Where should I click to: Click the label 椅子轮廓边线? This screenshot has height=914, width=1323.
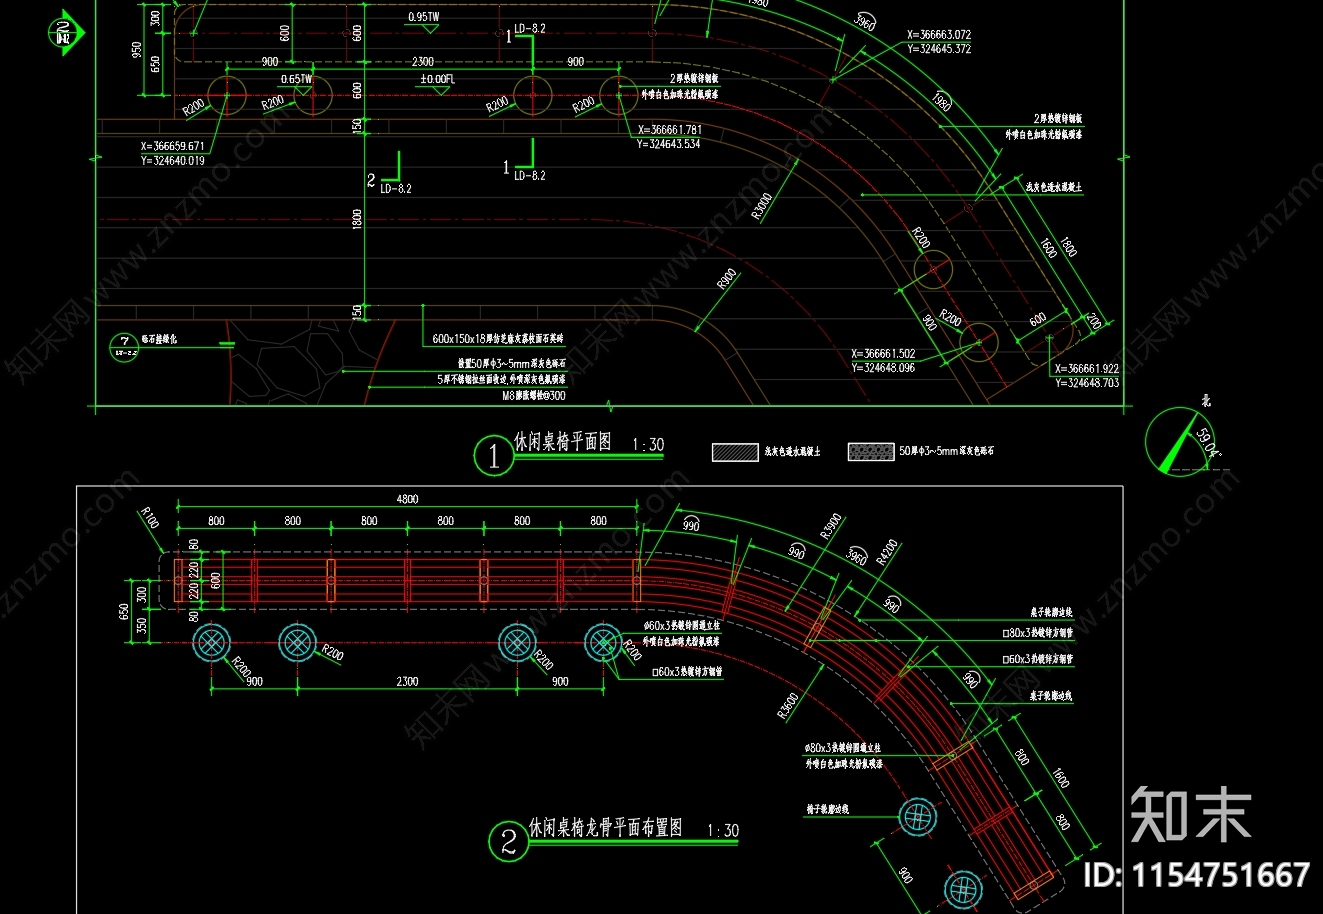(x=827, y=809)
